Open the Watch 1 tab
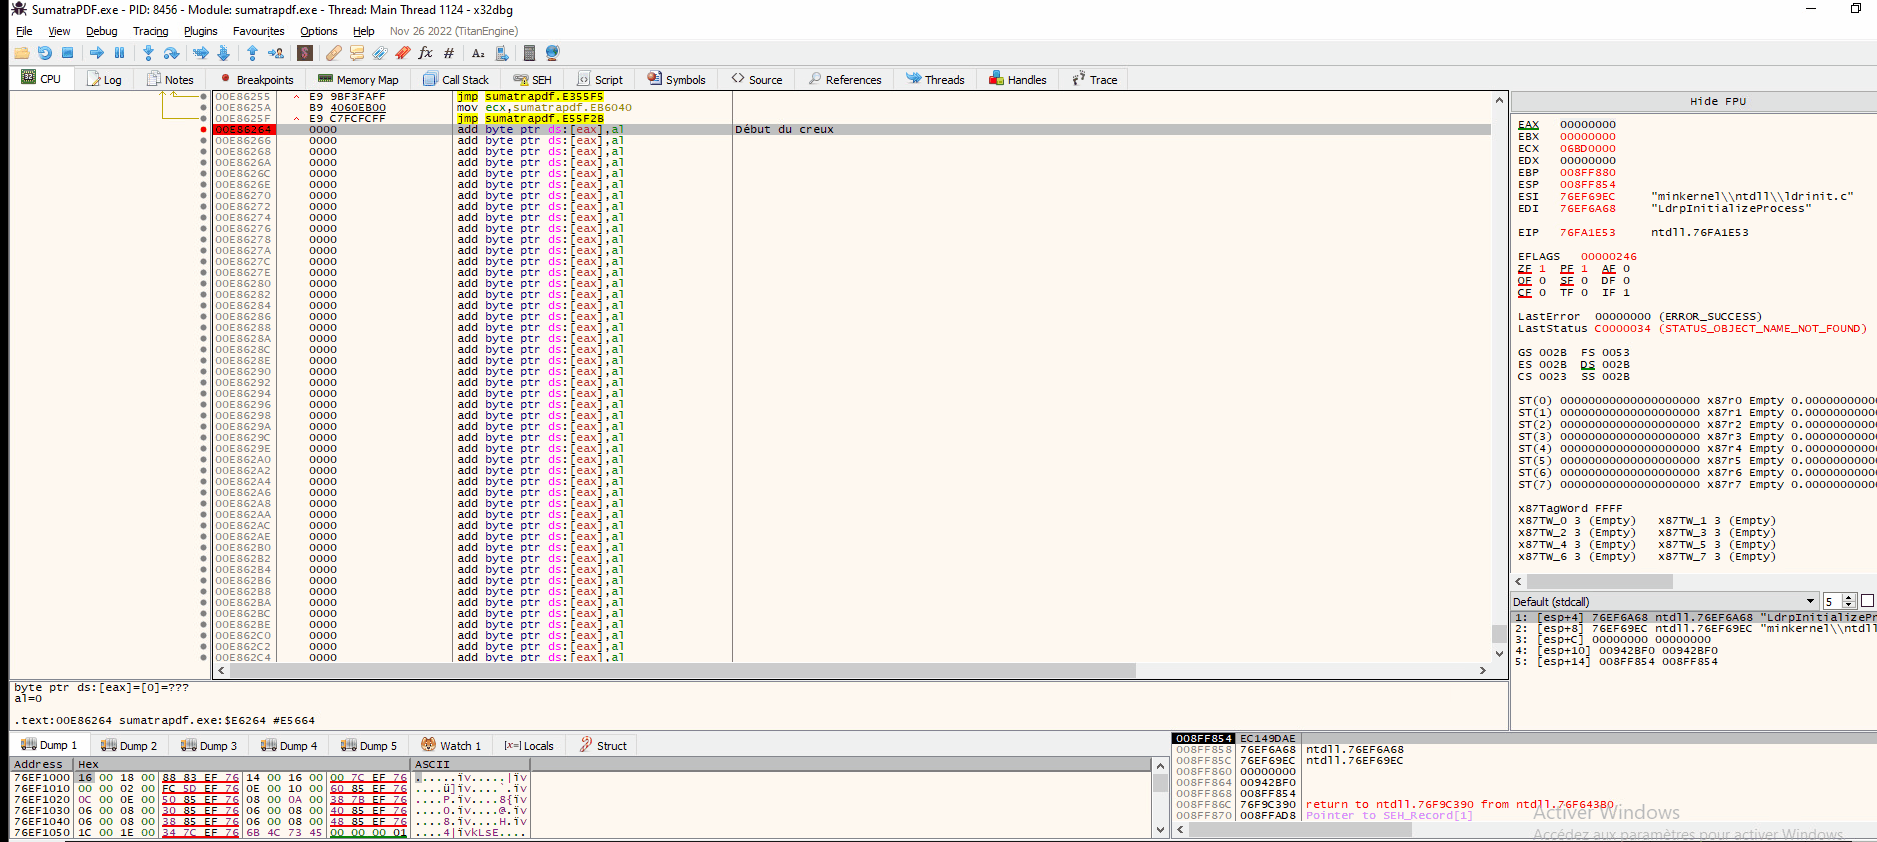The width and height of the screenshot is (1877, 842). (451, 745)
